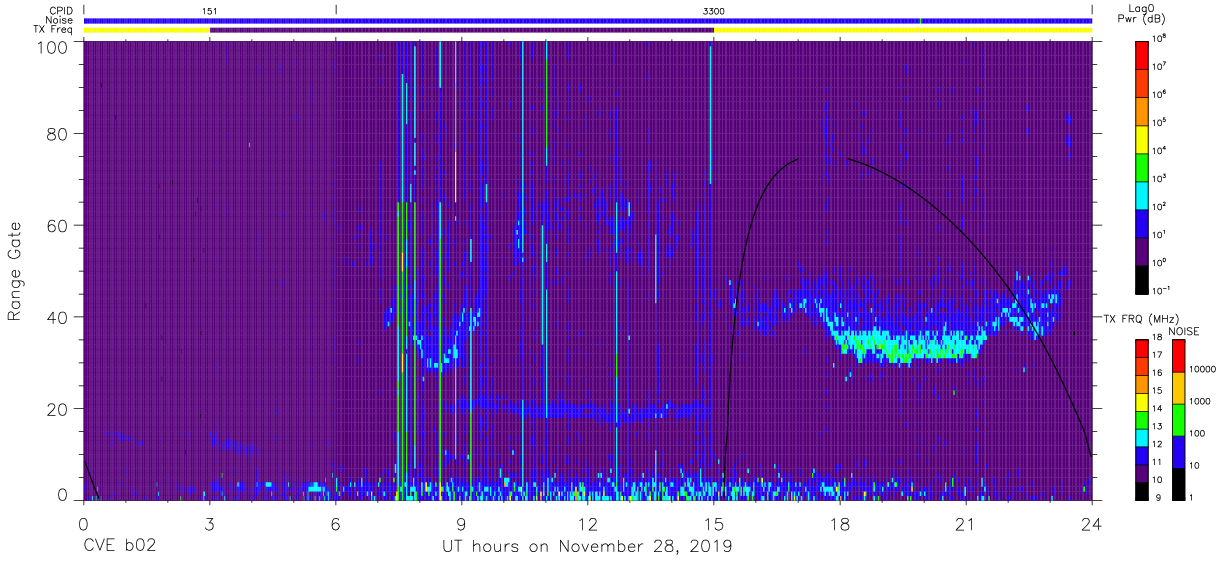Click the blue Noise bar at the top

[588, 20]
